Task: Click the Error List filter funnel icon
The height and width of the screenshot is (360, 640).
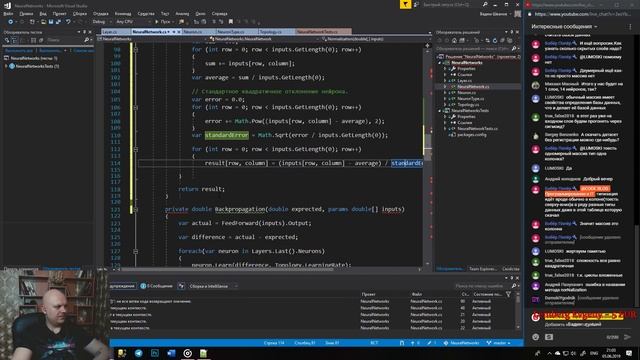Action: (x=509, y=294)
